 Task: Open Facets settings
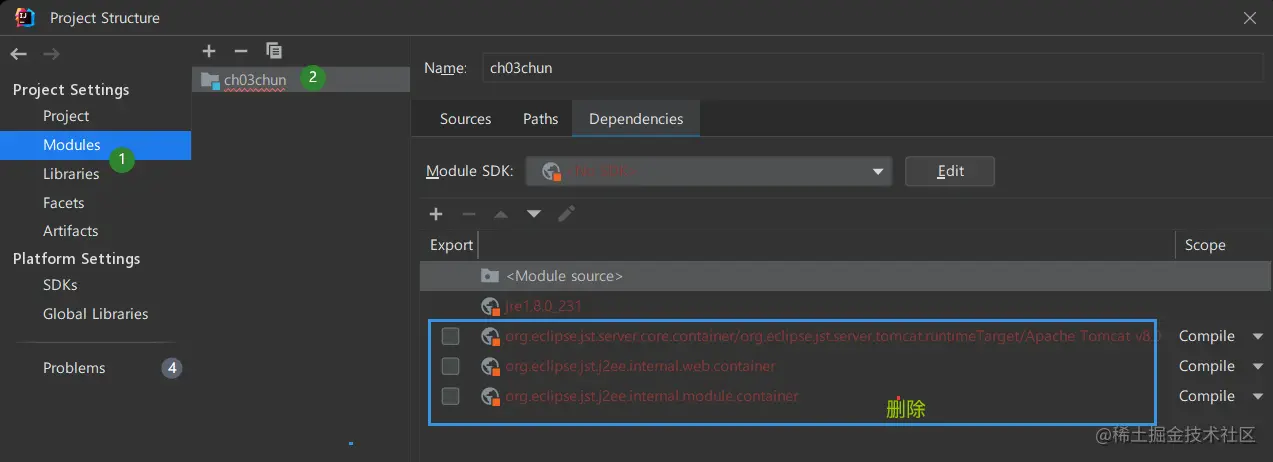click(63, 202)
